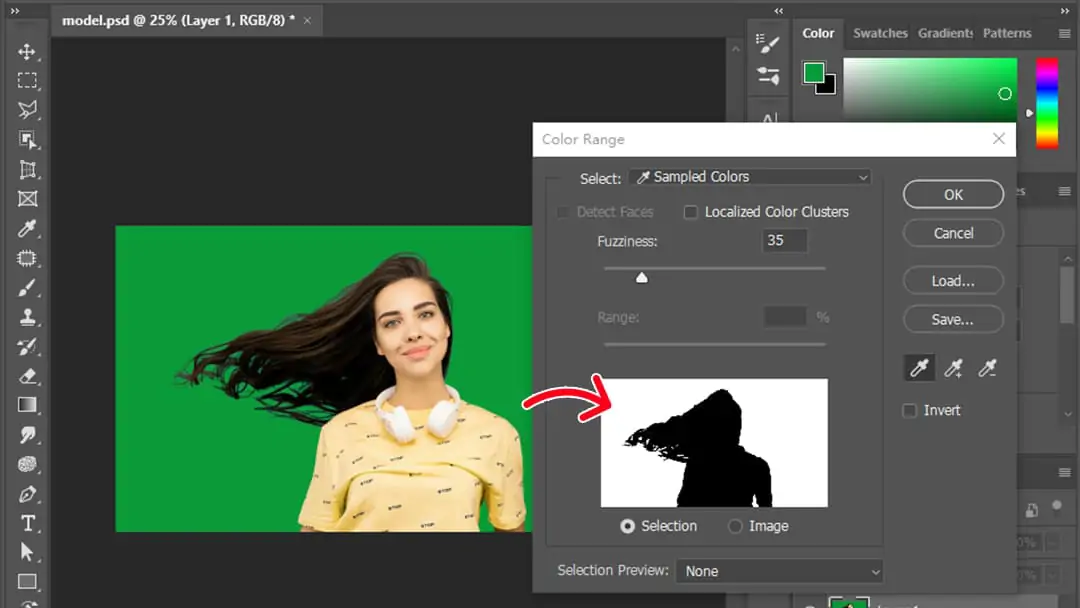1080x608 pixels.
Task: Choose the Subtract from Sample eyedropper
Action: (x=988, y=368)
